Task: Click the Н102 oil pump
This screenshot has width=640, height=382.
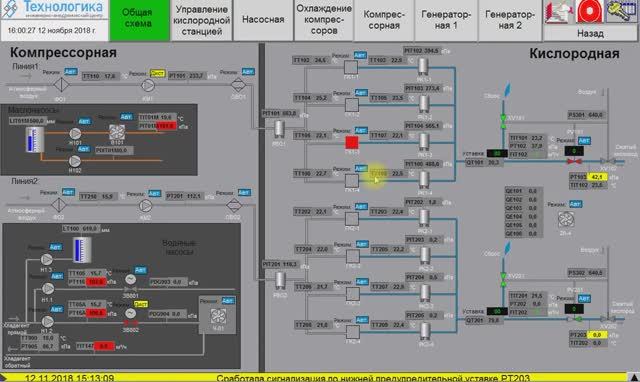Action: point(75,161)
